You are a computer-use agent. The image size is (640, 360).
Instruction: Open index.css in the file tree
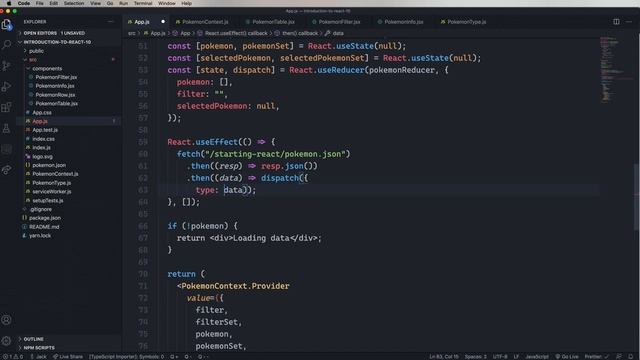(x=43, y=139)
